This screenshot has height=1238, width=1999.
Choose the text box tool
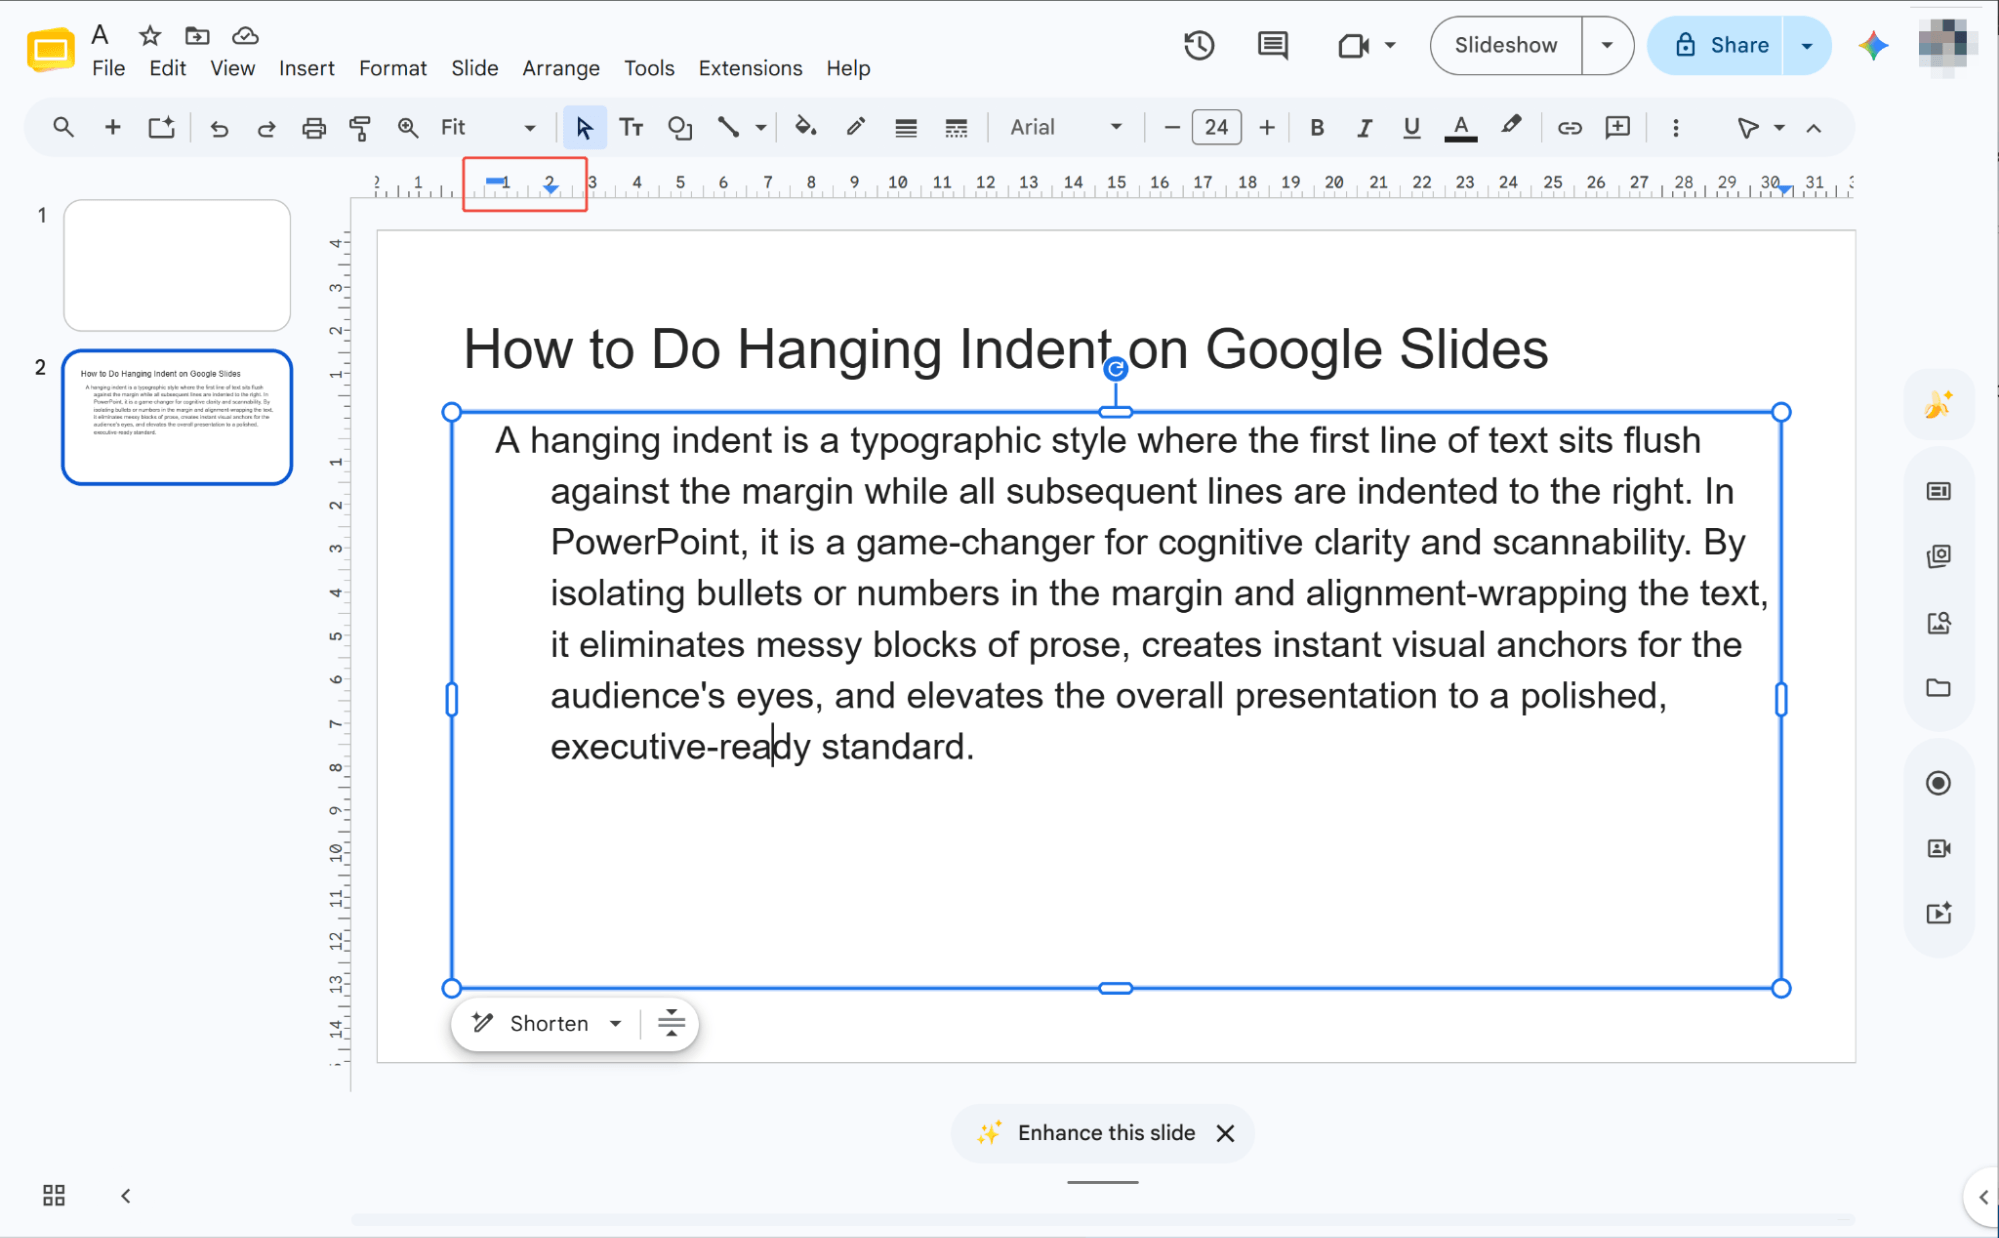[x=631, y=127]
